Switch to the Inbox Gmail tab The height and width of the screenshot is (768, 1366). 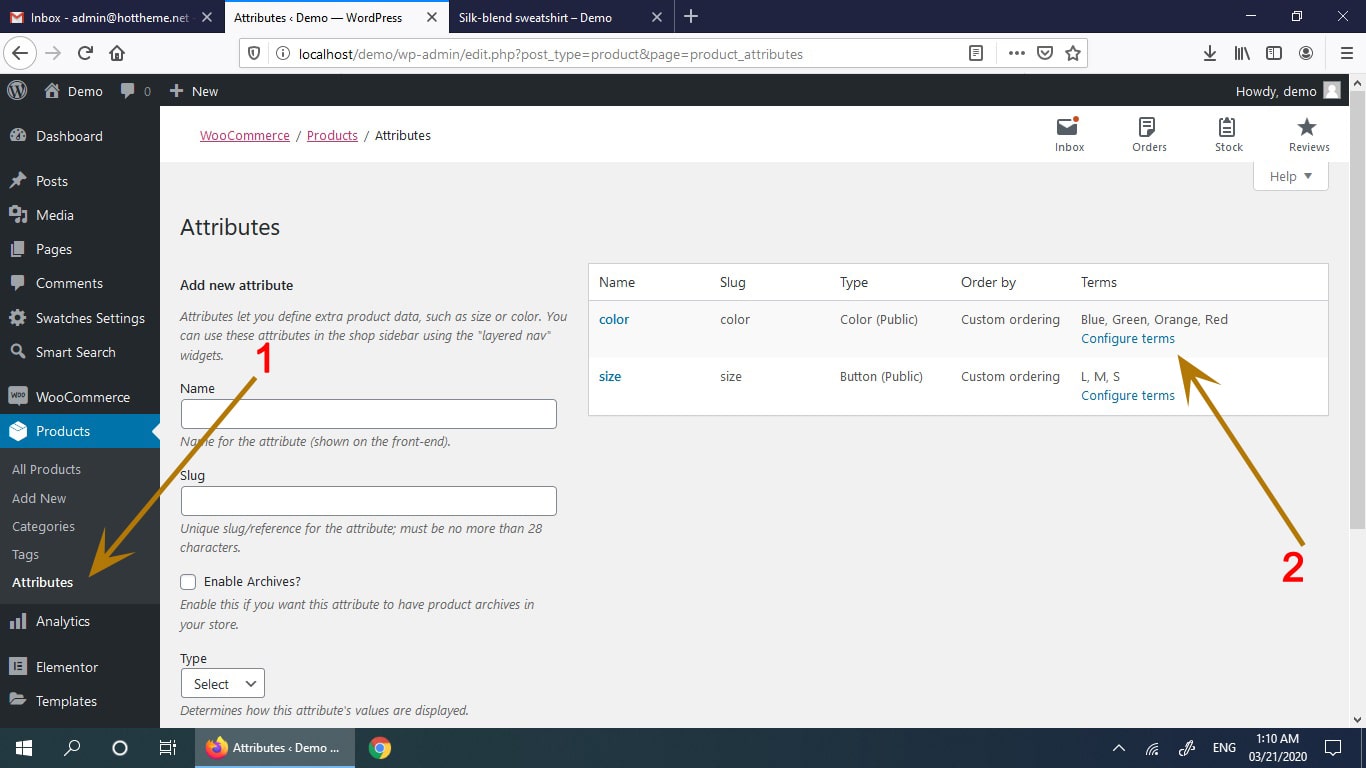point(110,17)
